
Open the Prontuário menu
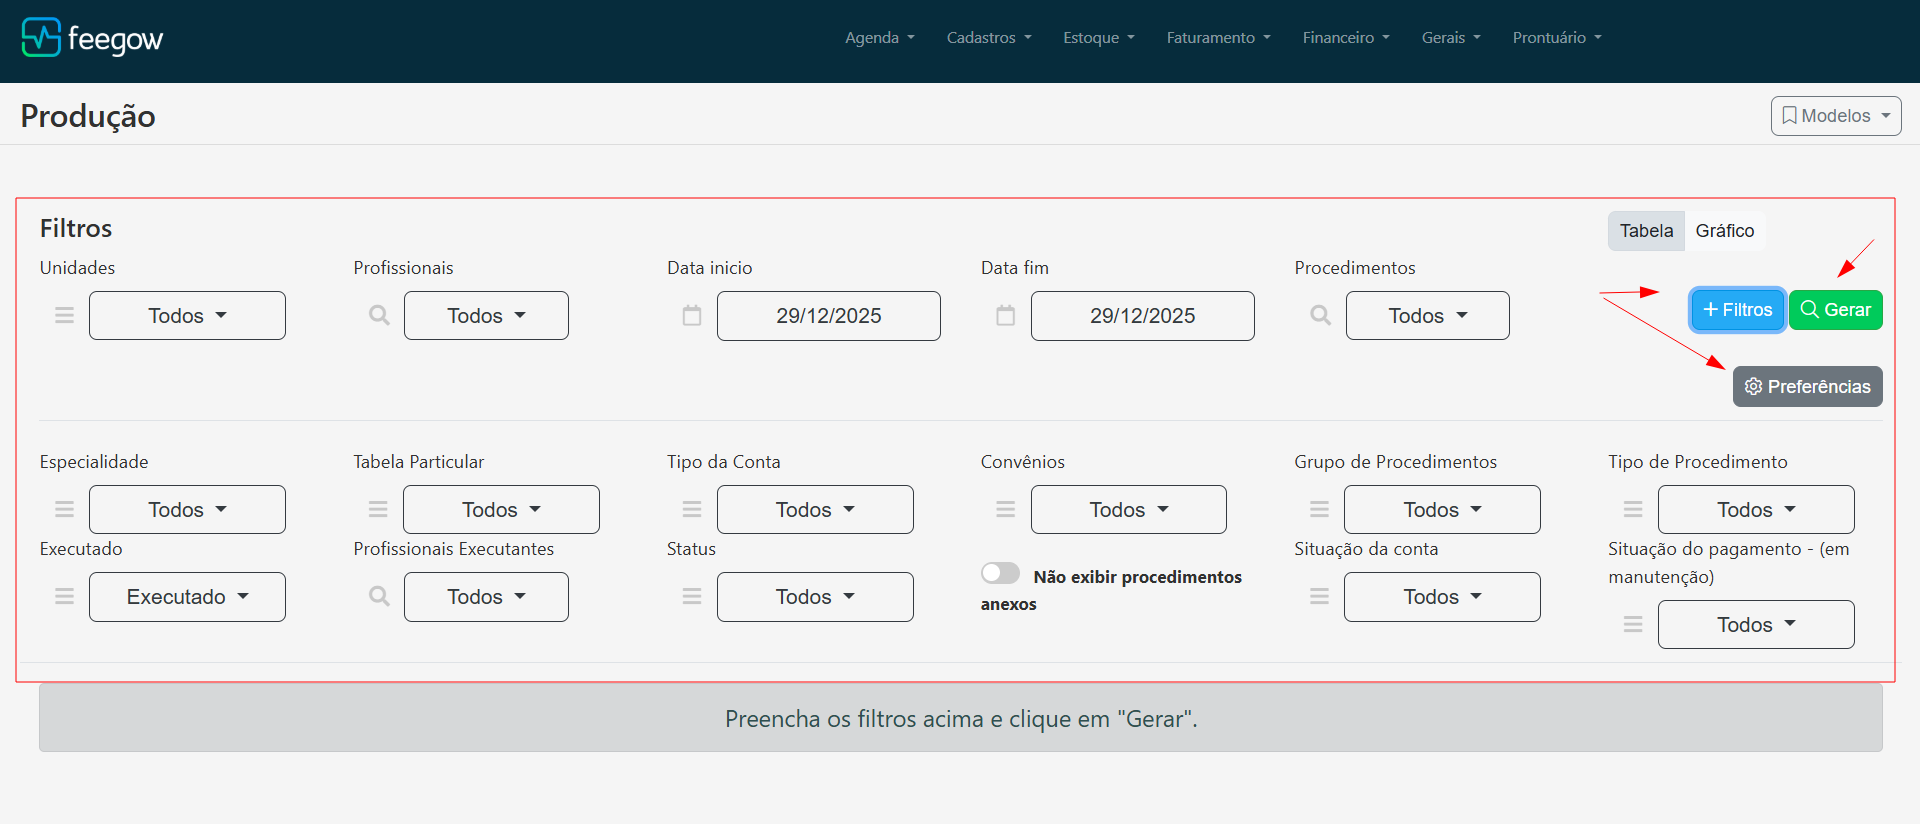[1557, 37]
